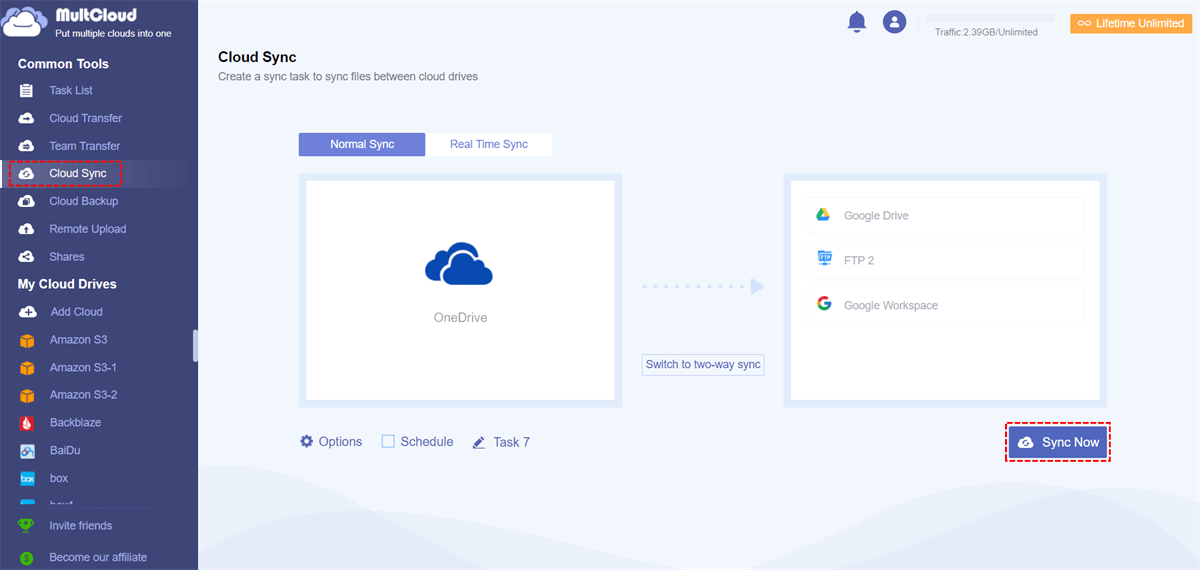The height and width of the screenshot is (570, 1200).
Task: Click the Common Tools section heading
Action: coord(63,64)
